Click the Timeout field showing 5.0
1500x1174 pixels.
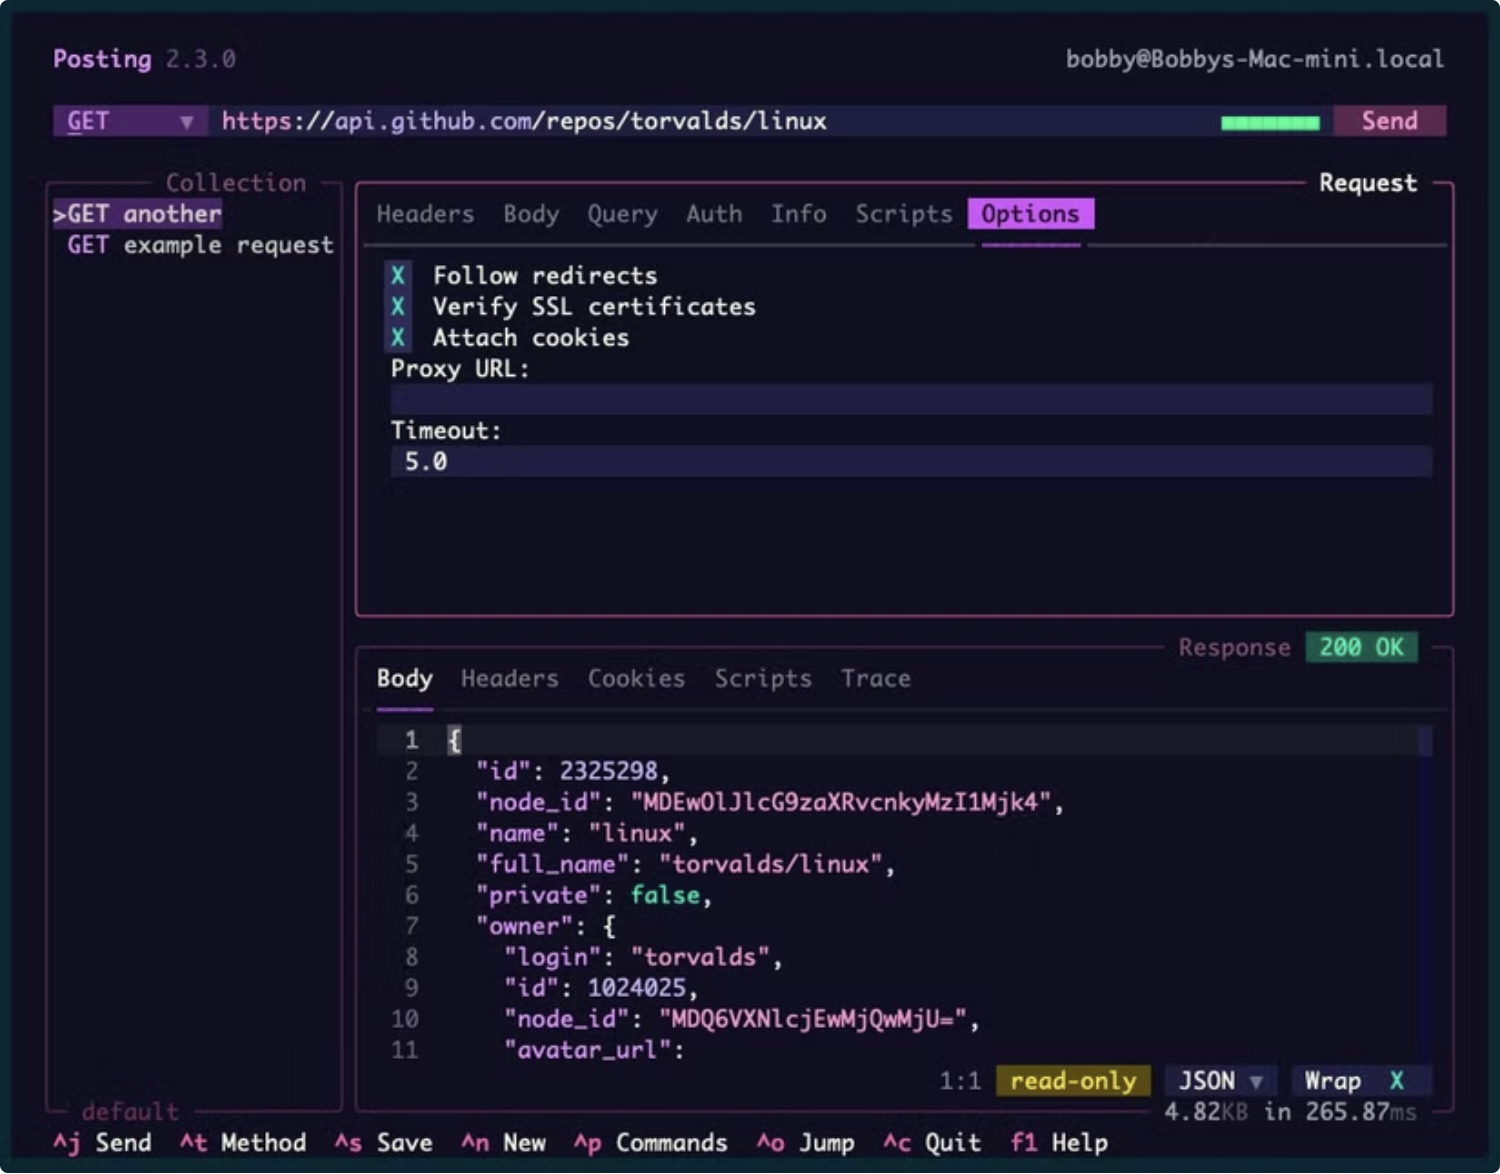910,462
